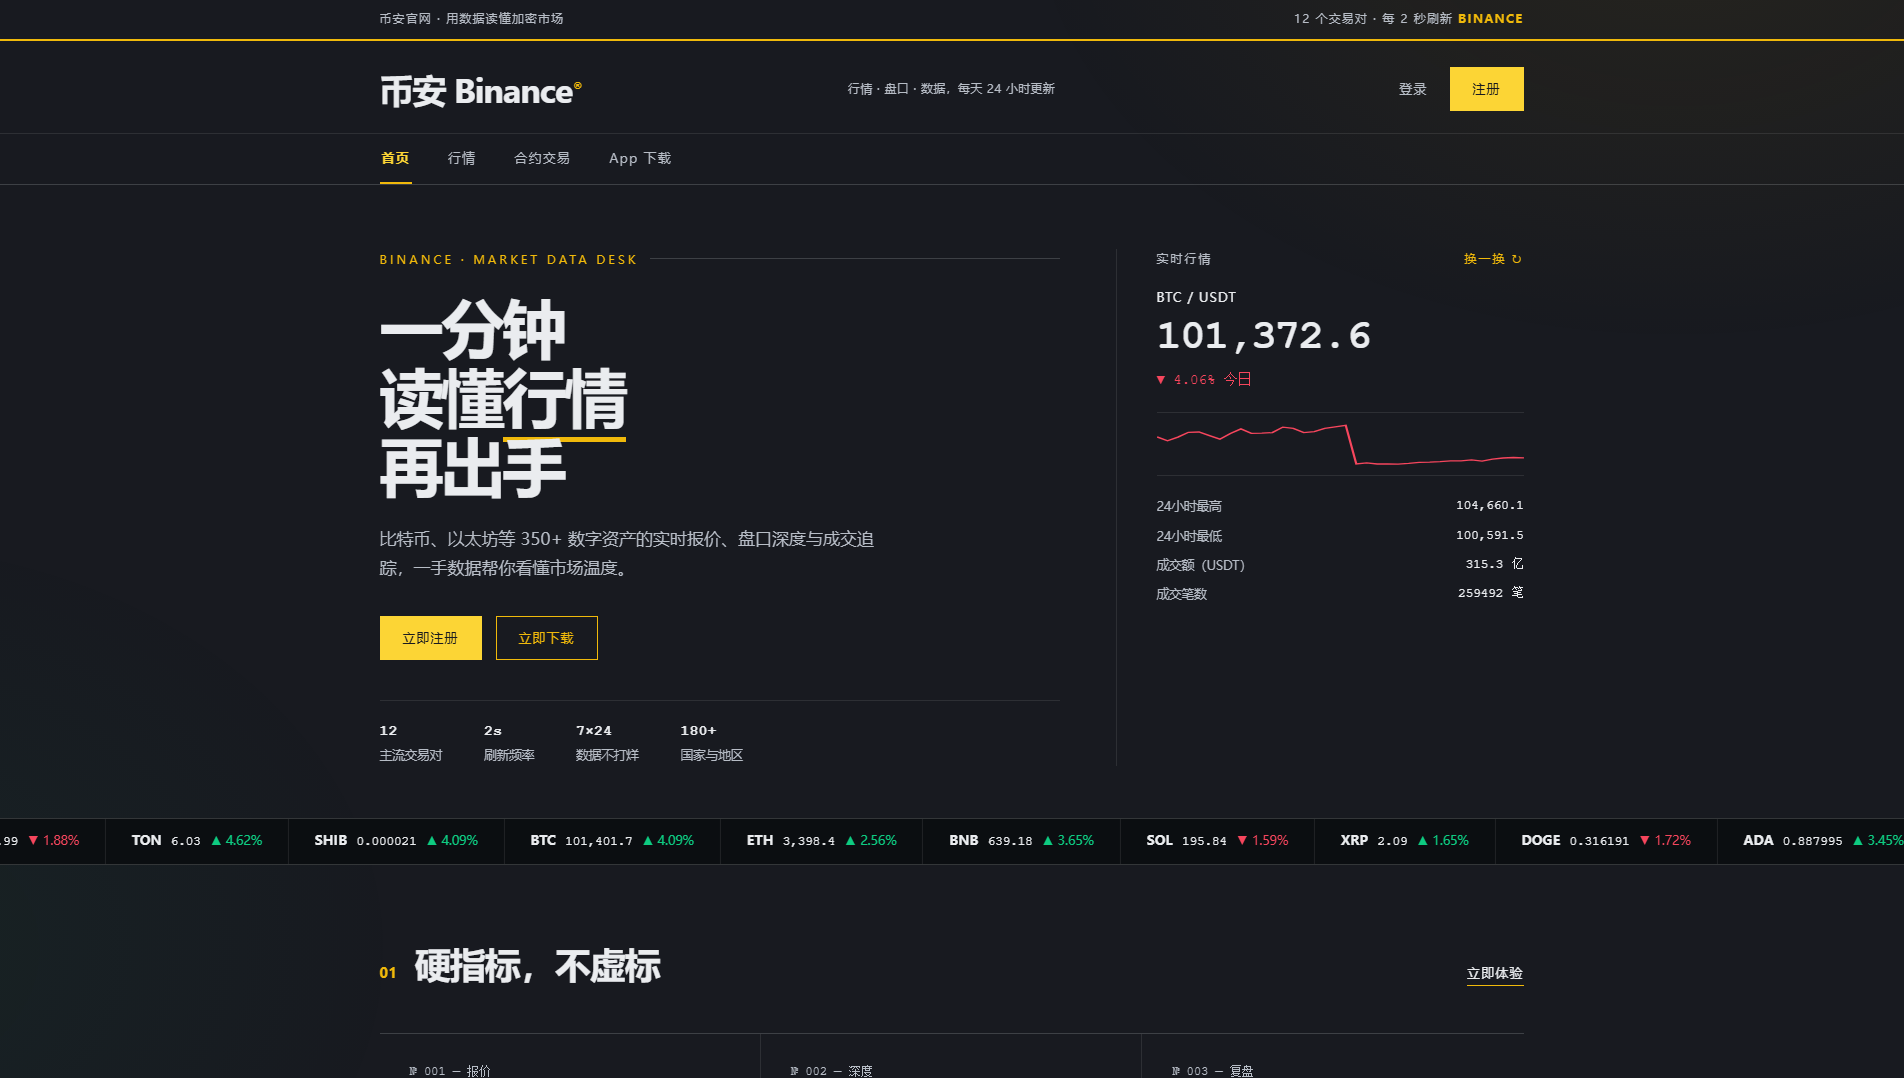Viewport: 1904px width, 1078px height.
Task: Click the 数据不打烊 stat
Action: point(607,743)
